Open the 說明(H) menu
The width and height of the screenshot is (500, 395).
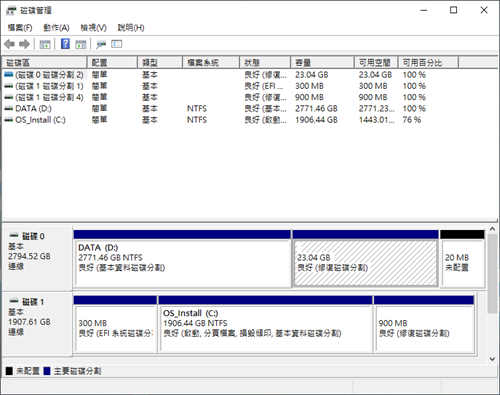(x=131, y=28)
